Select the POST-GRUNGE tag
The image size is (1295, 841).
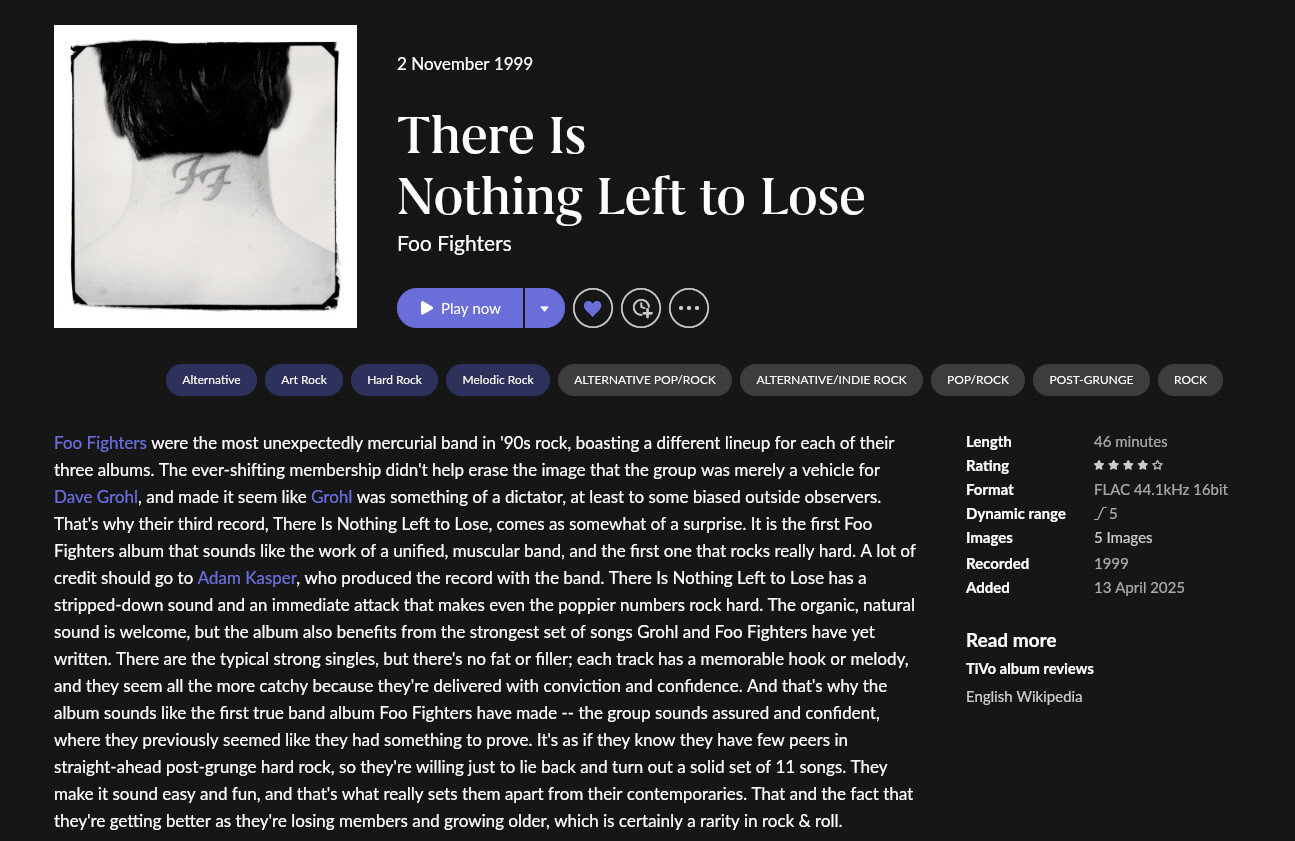coord(1091,380)
